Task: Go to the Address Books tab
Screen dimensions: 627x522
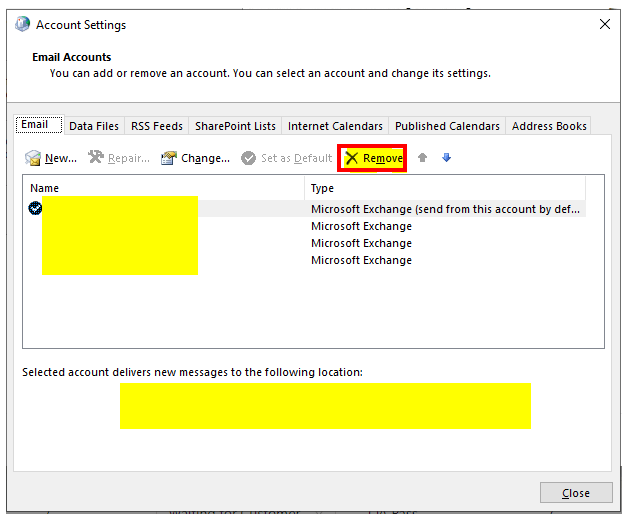Action: click(549, 126)
